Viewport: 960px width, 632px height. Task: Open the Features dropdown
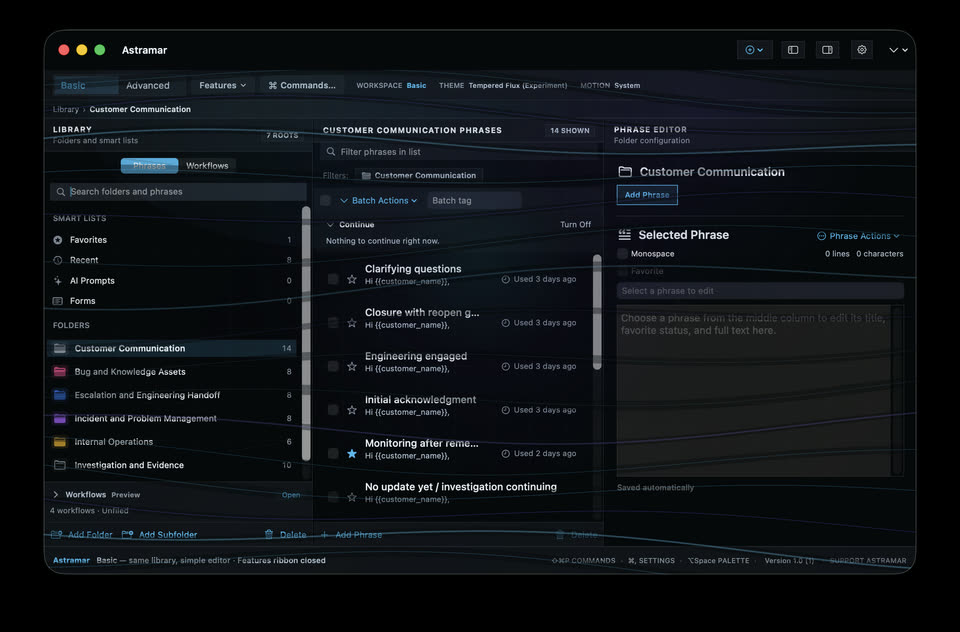click(x=222, y=86)
